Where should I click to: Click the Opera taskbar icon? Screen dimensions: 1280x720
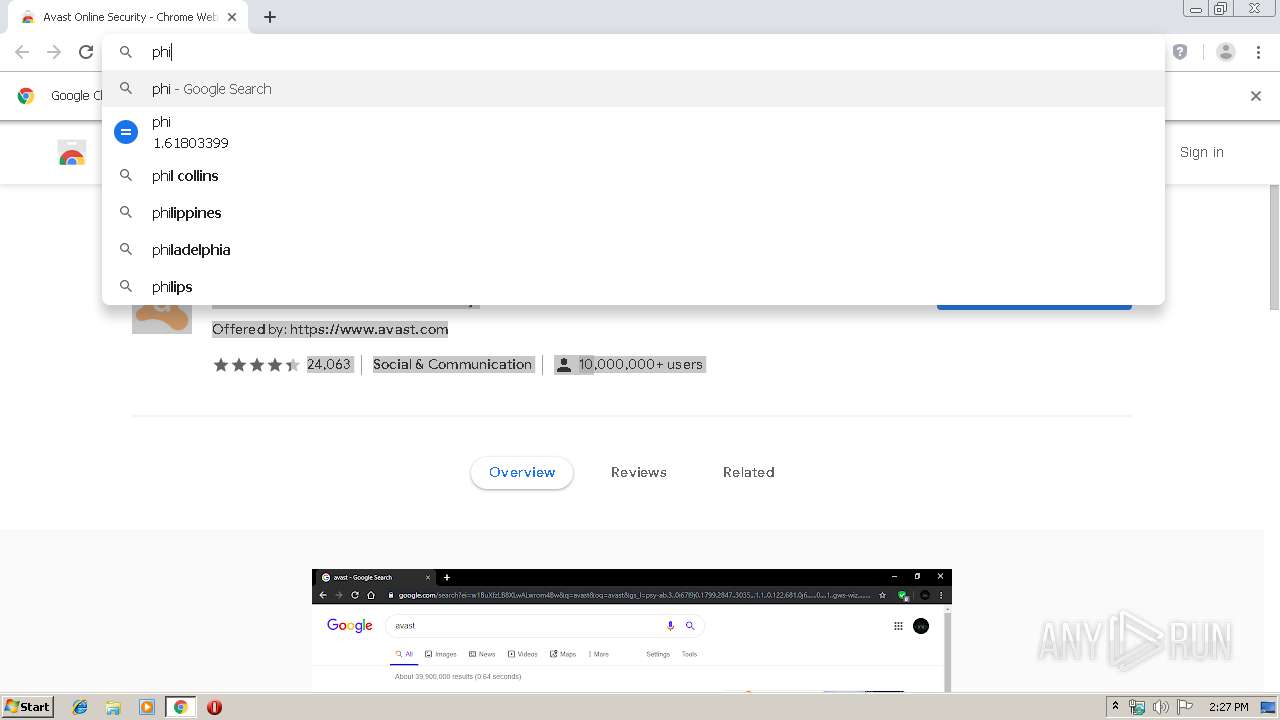click(x=214, y=707)
